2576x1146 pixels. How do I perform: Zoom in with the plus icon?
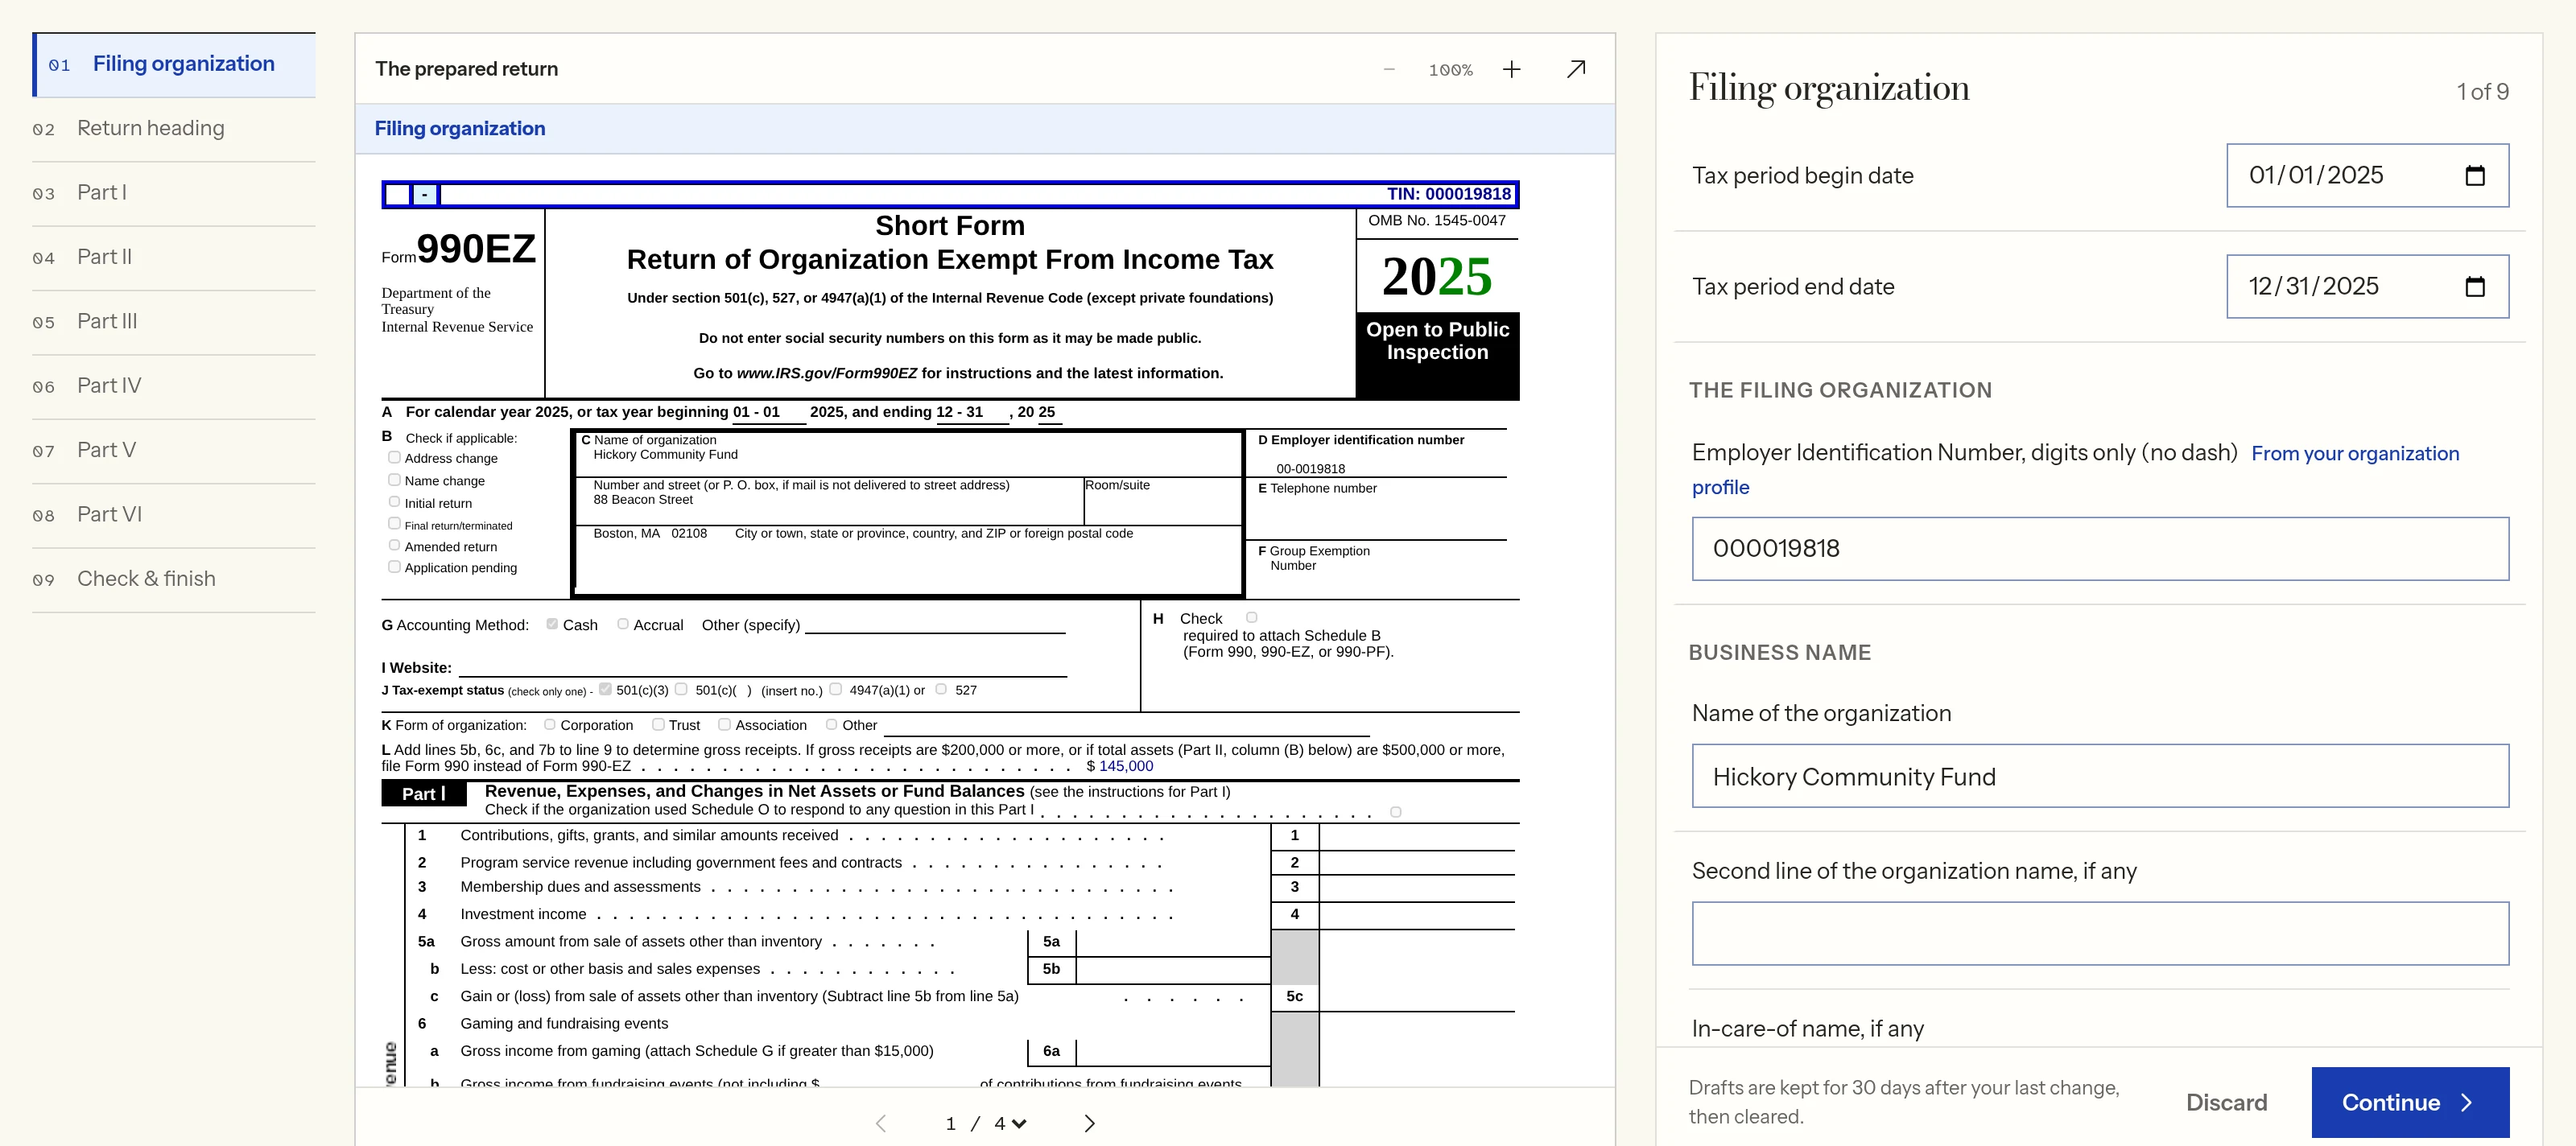(1511, 69)
